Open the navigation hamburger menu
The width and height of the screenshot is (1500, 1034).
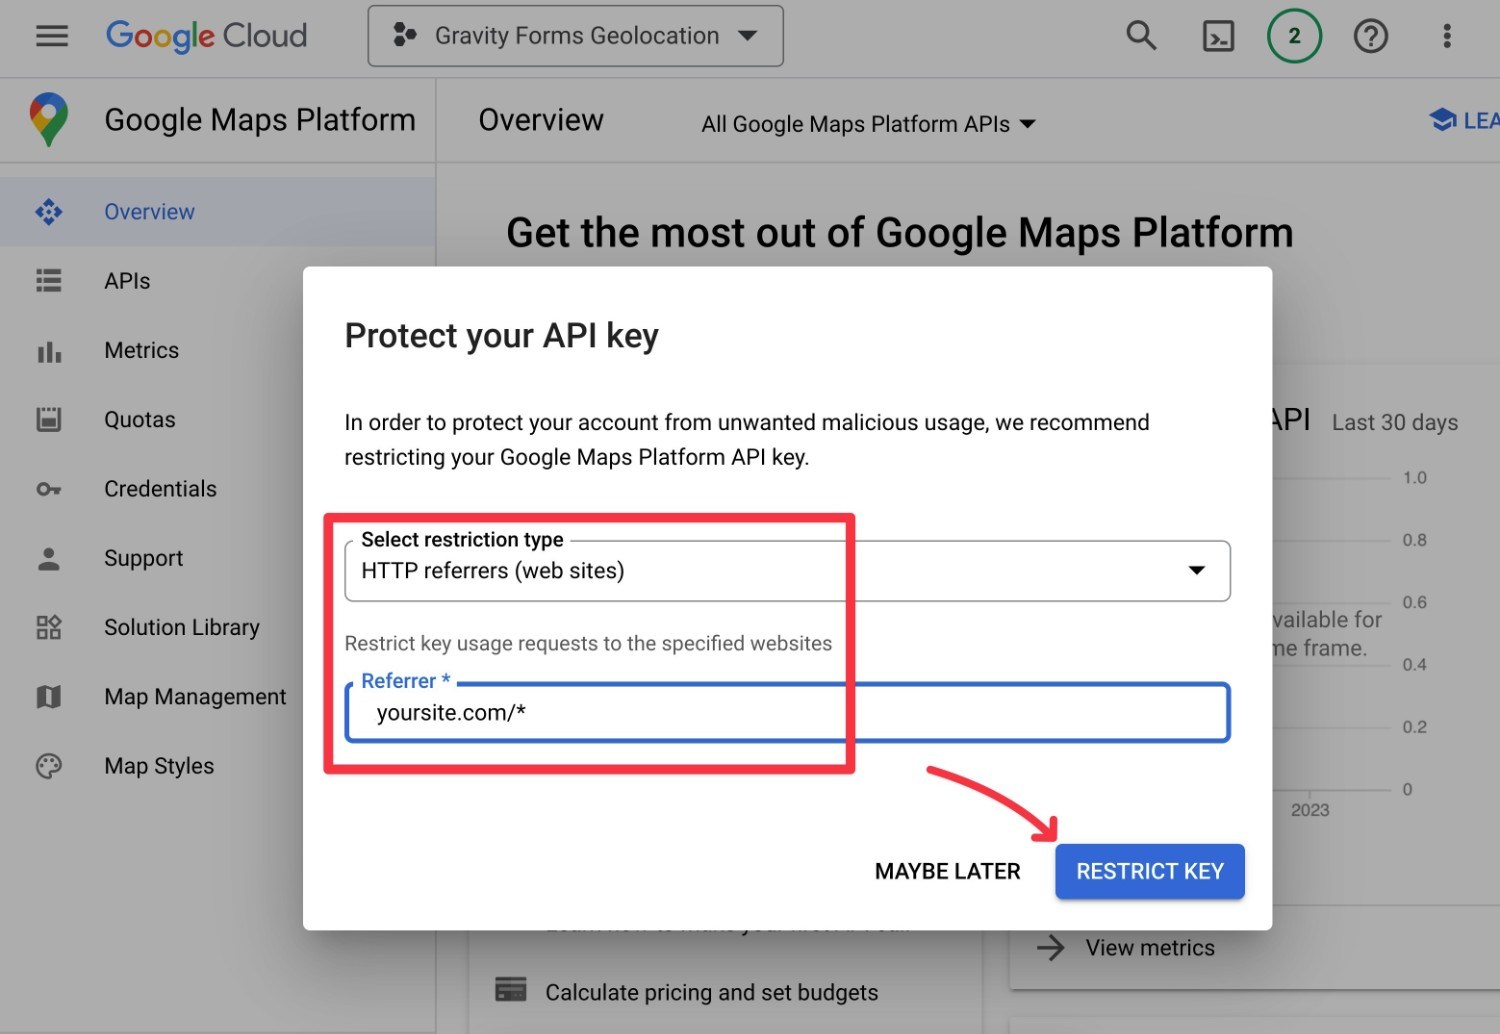click(51, 35)
